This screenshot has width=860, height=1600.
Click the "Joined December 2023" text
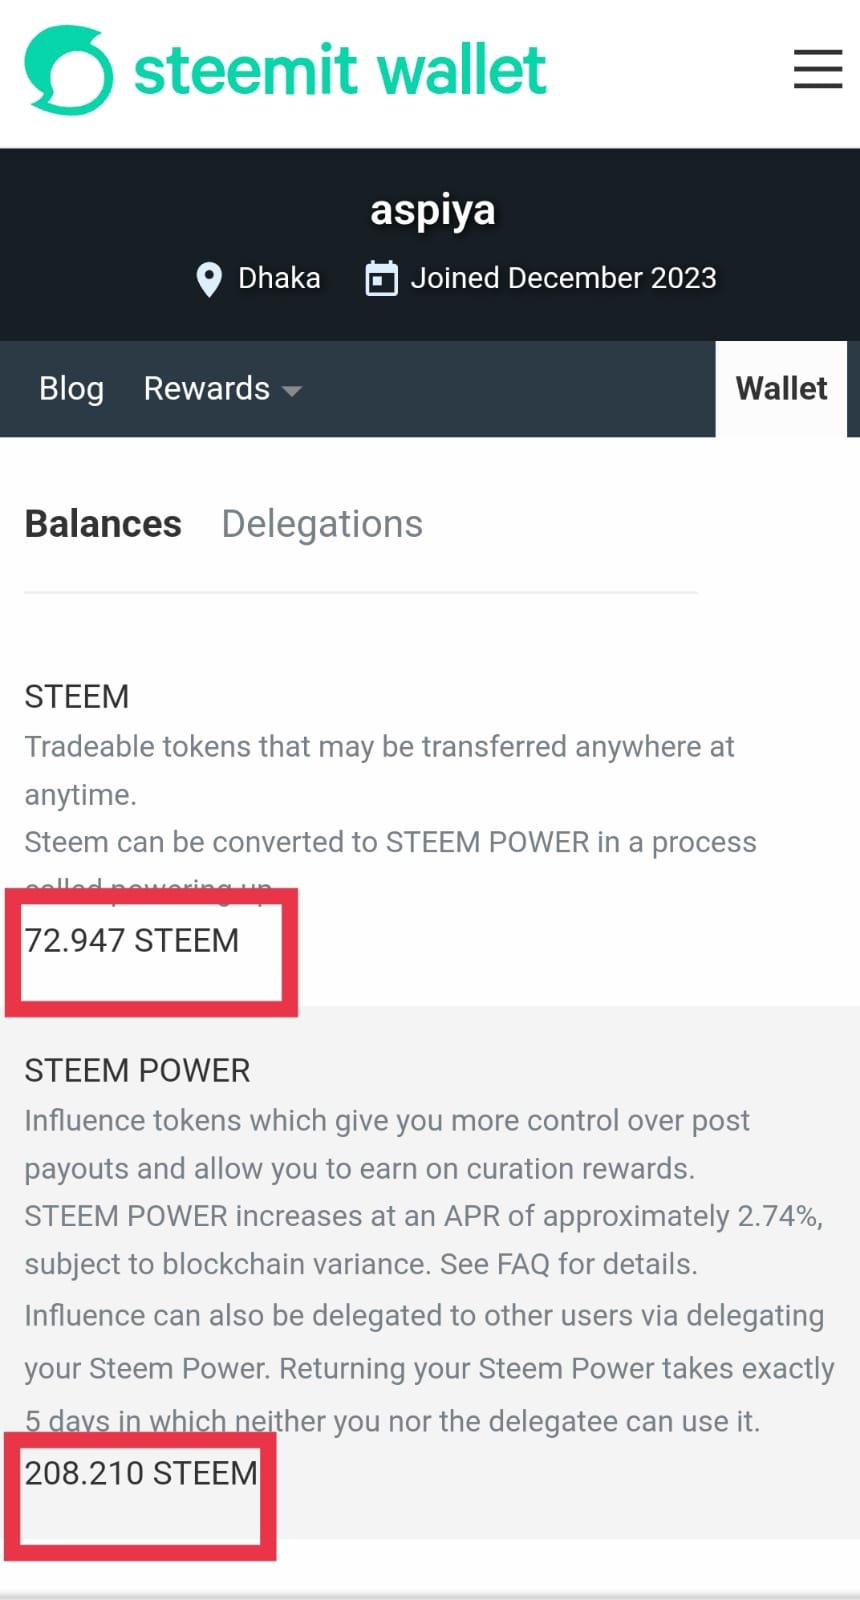point(563,278)
